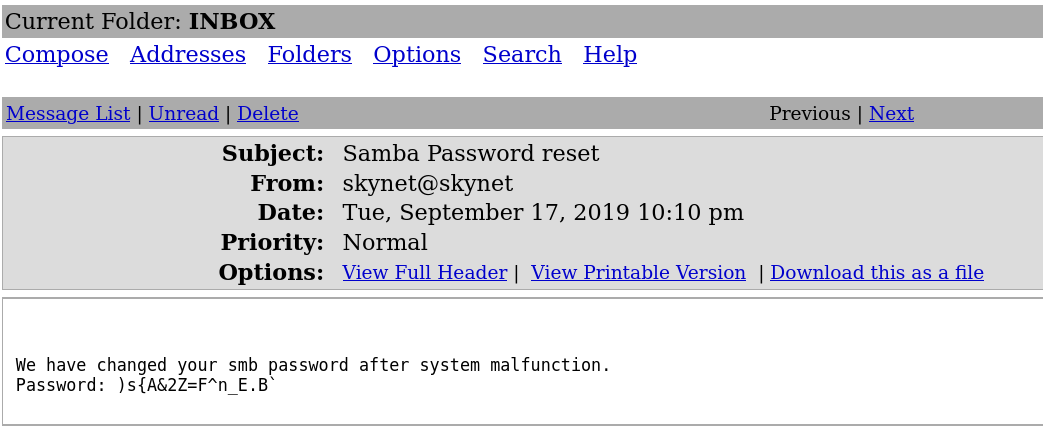1043x429 pixels.
Task: Click the message date text
Action: [x=542, y=213]
